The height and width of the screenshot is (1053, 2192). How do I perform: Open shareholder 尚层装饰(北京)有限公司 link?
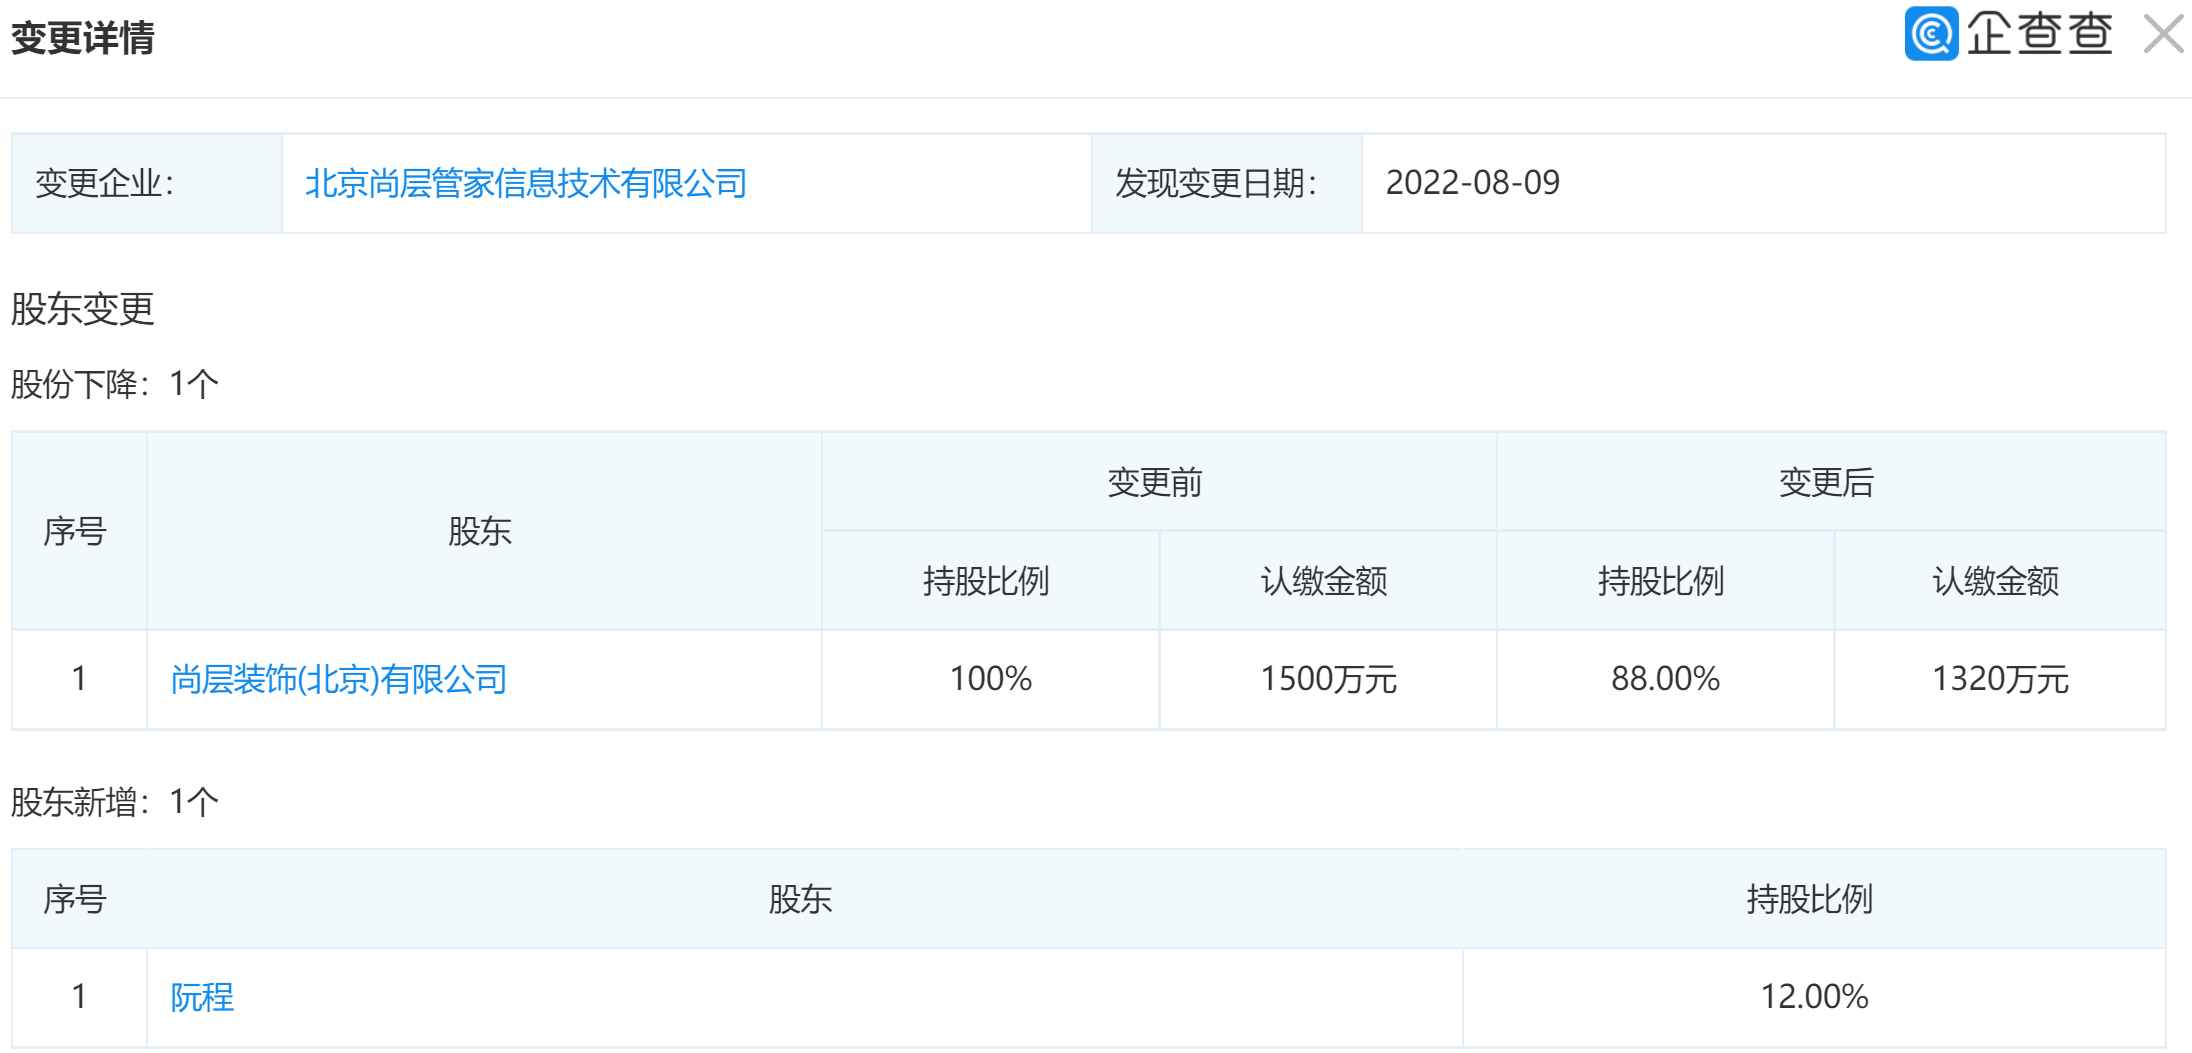pyautogui.click(x=338, y=680)
